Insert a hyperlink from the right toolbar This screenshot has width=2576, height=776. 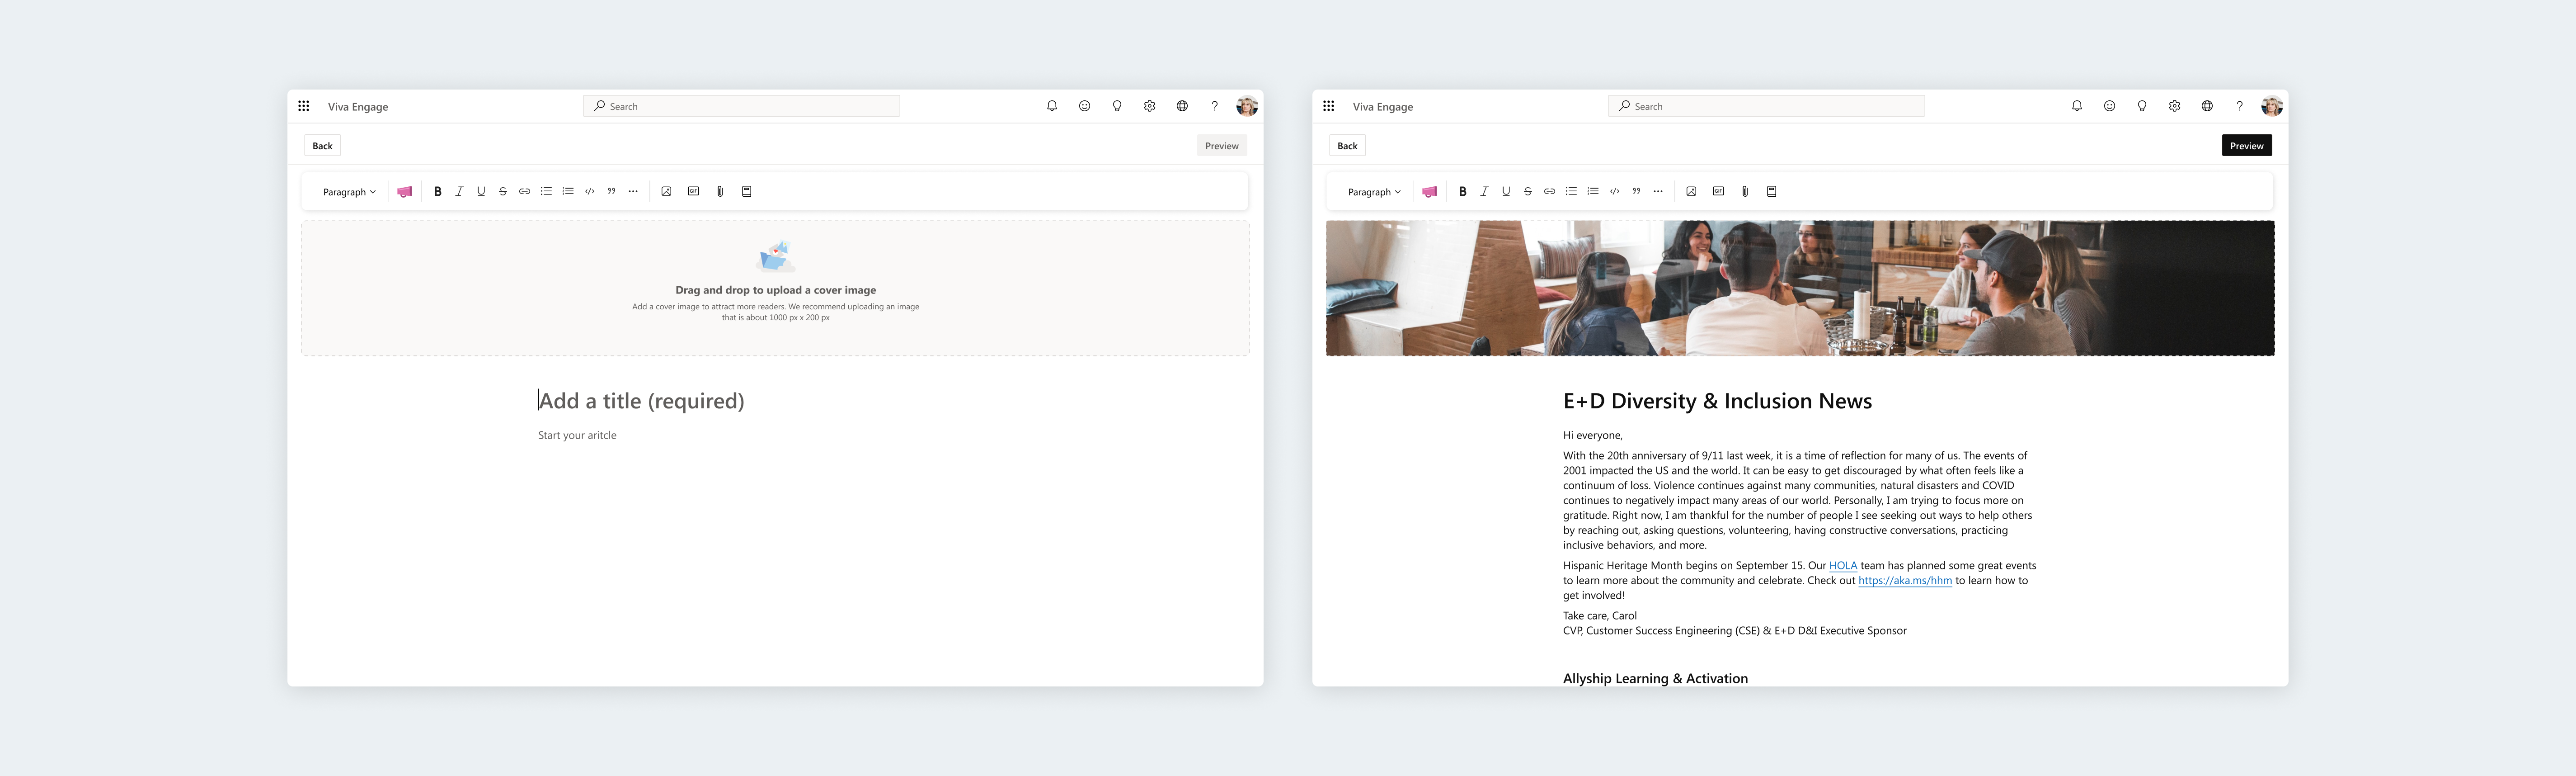pos(1549,191)
